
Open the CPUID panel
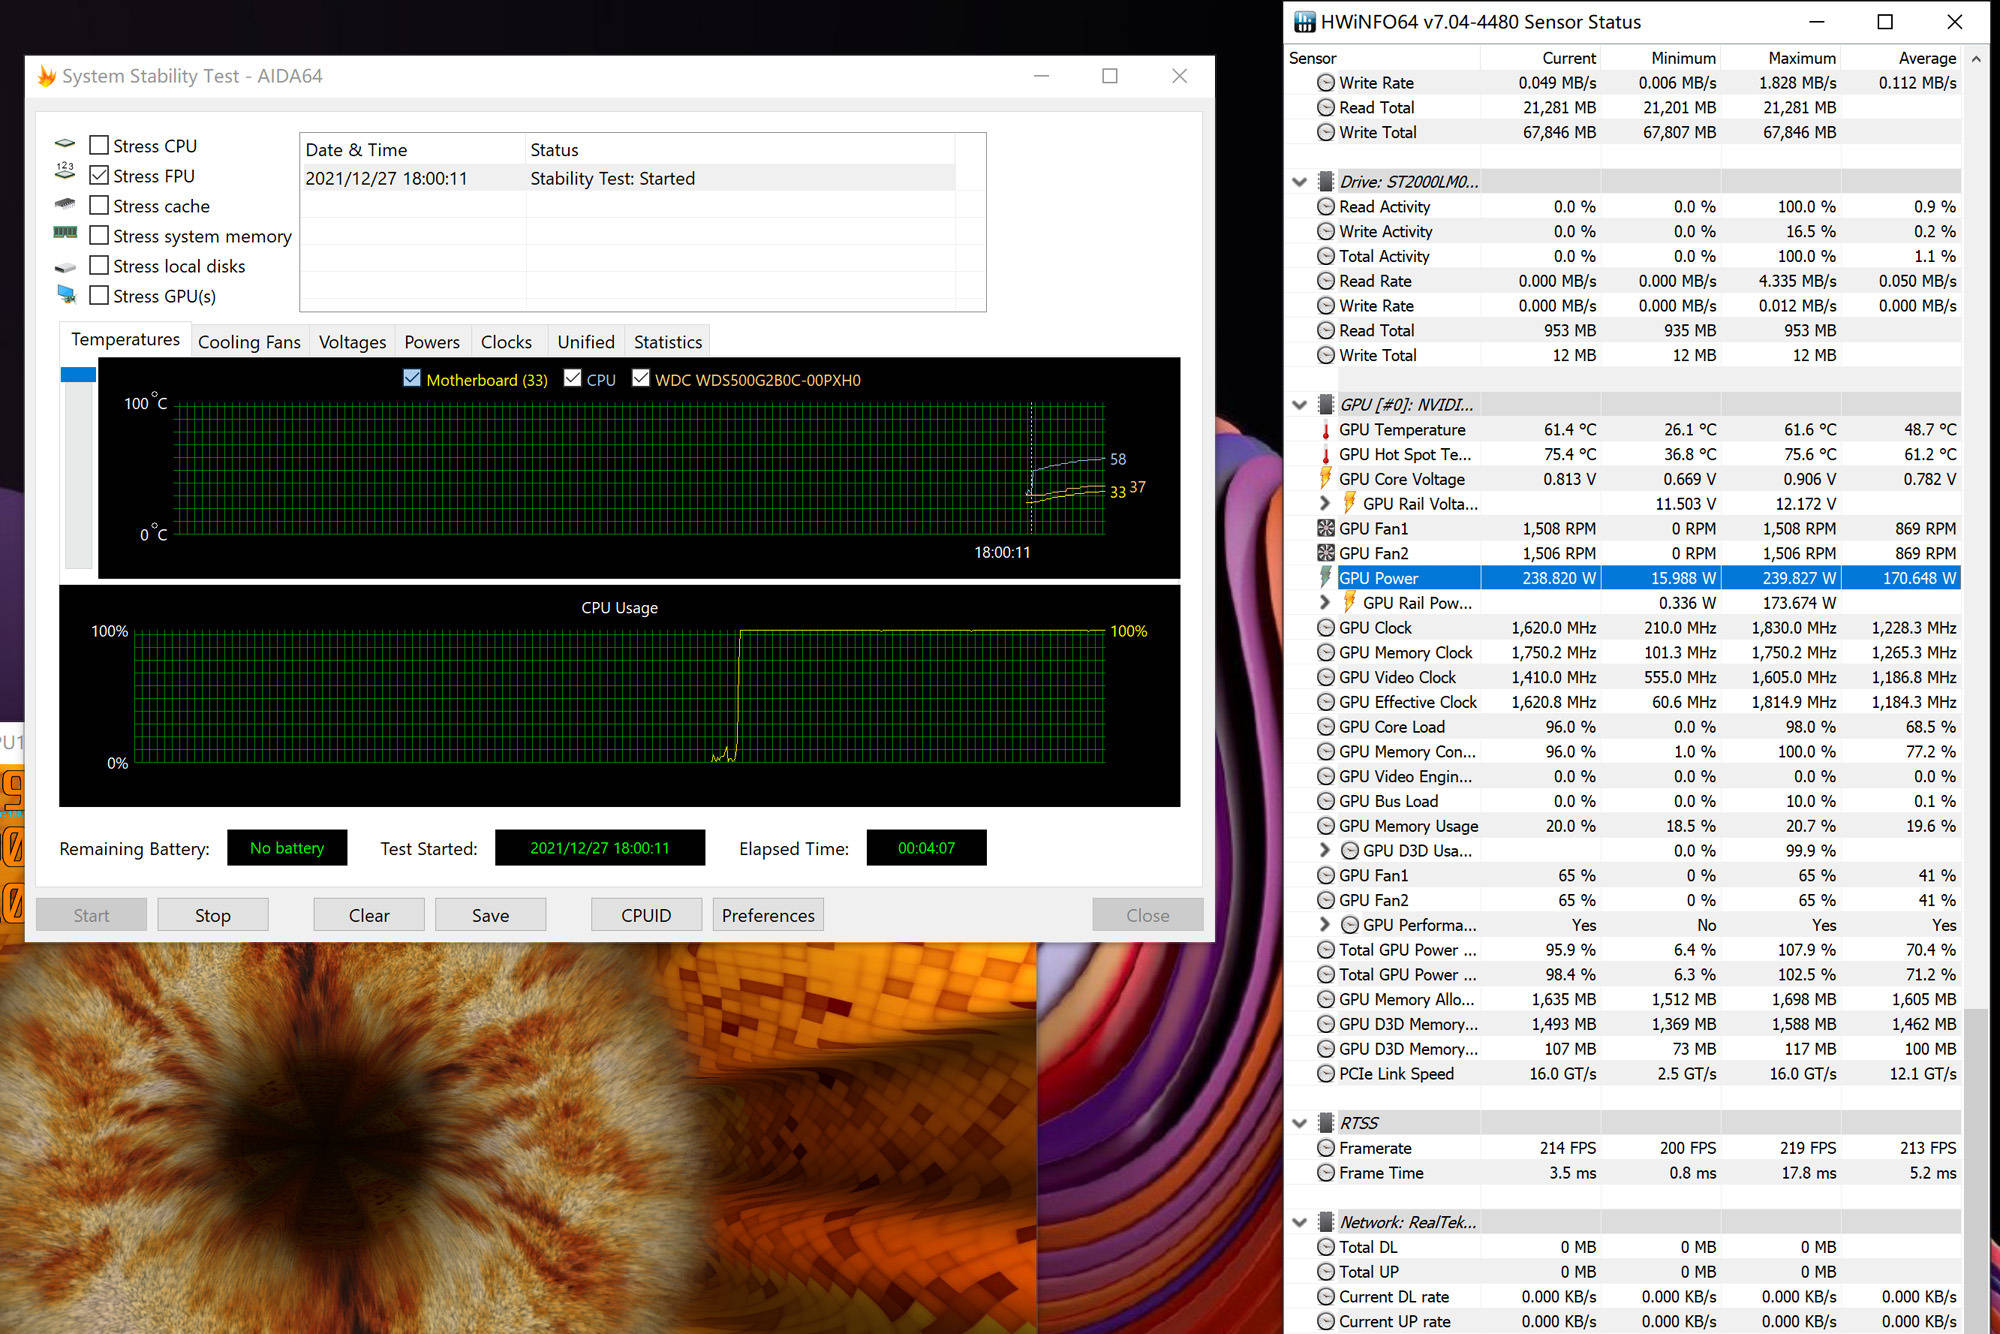coord(646,915)
